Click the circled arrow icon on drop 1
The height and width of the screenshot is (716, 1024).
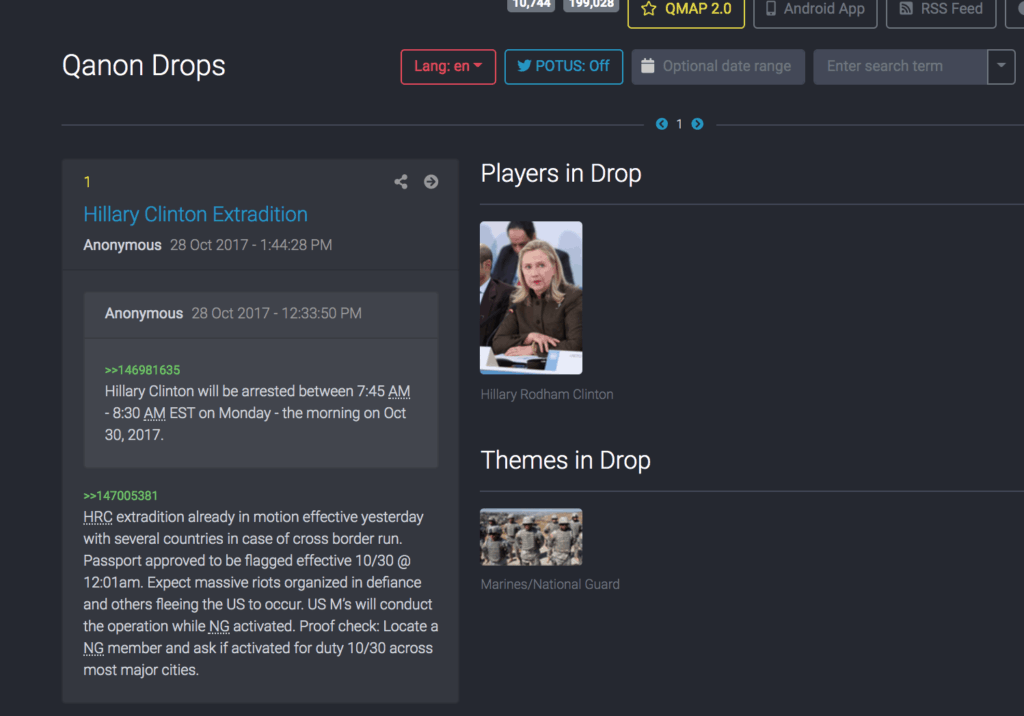tap(431, 182)
